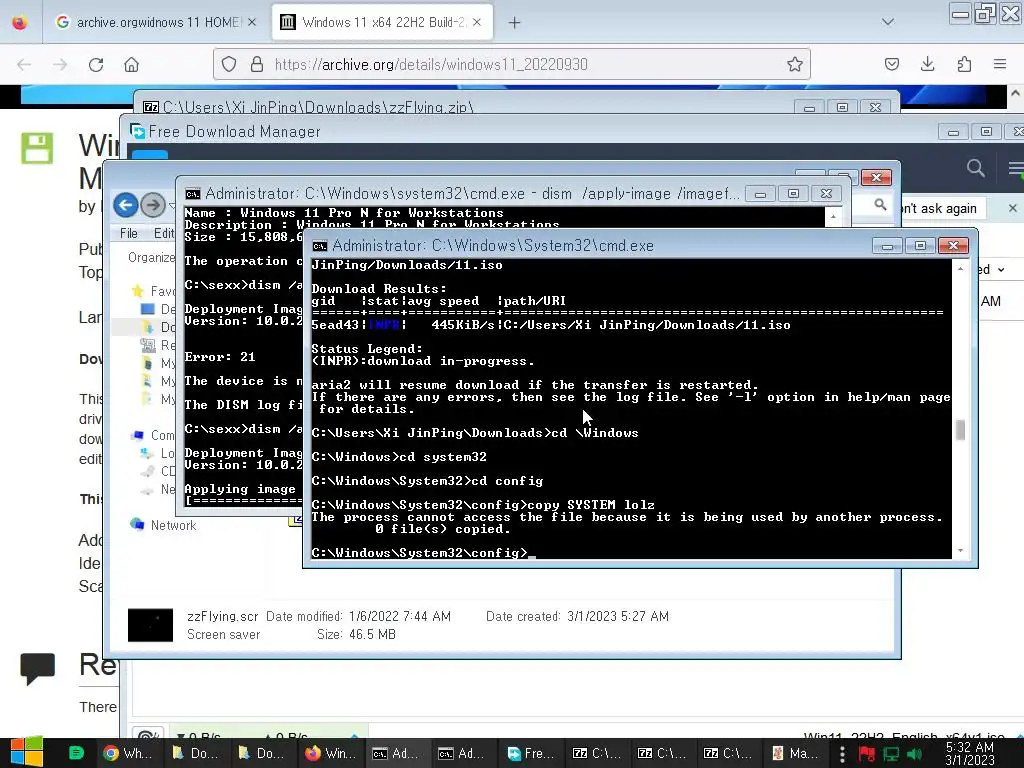Click the Firefox reload page icon

[96, 65]
